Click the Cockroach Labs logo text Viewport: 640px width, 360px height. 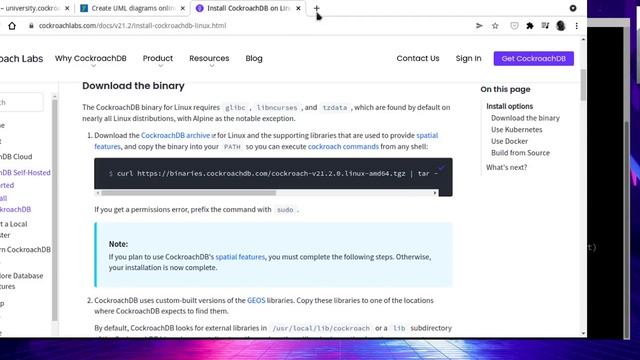(21, 58)
